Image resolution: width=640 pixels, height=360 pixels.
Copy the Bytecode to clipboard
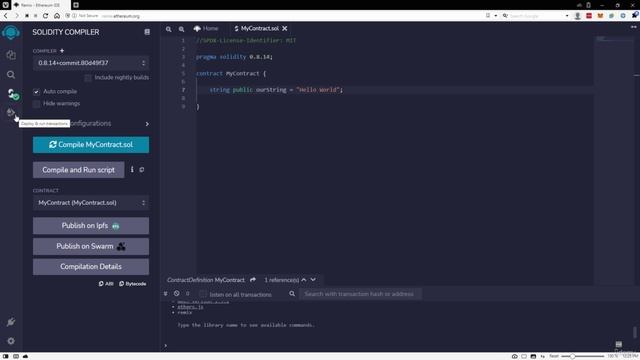133,284
